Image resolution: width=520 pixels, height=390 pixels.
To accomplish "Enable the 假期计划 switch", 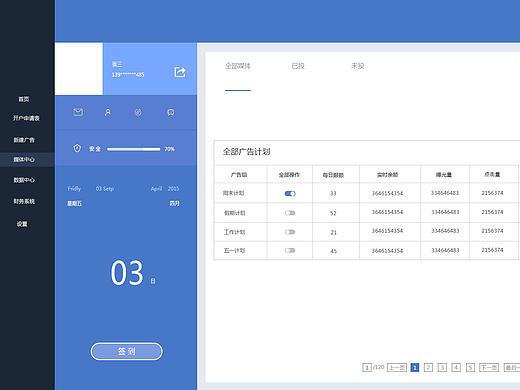I will click(x=290, y=213).
